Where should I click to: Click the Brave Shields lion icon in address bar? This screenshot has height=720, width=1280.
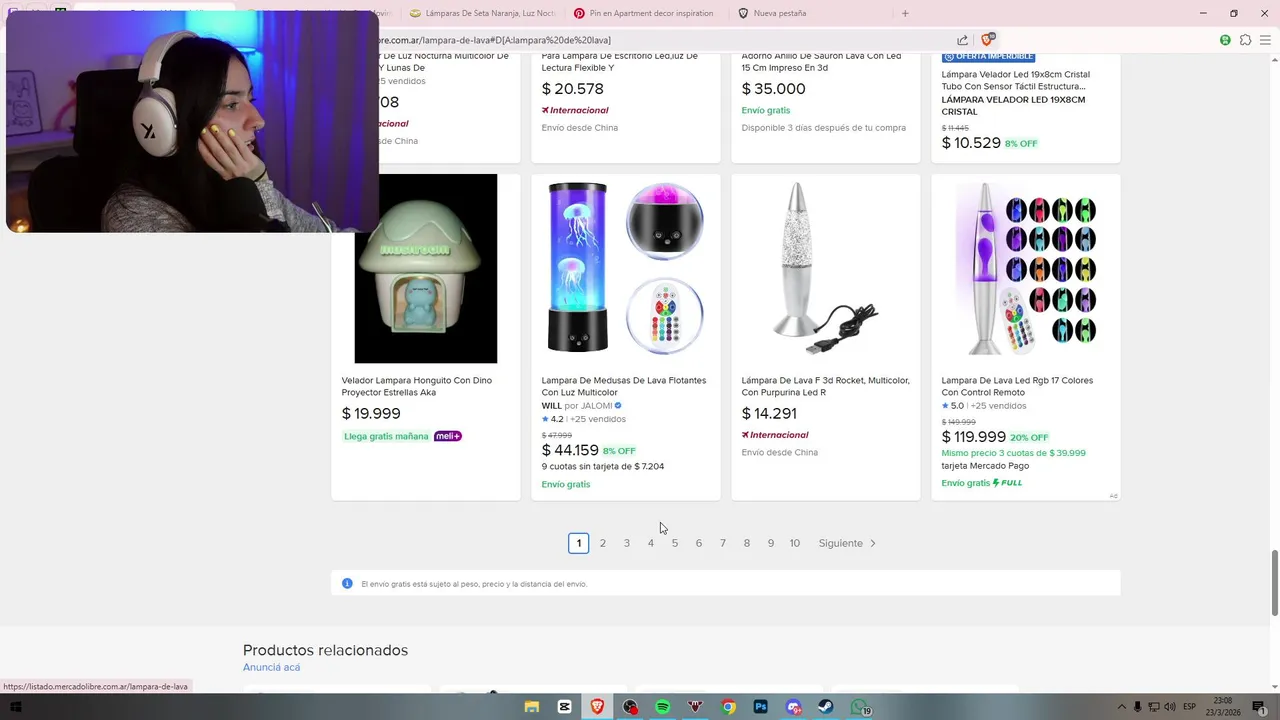coord(987,40)
